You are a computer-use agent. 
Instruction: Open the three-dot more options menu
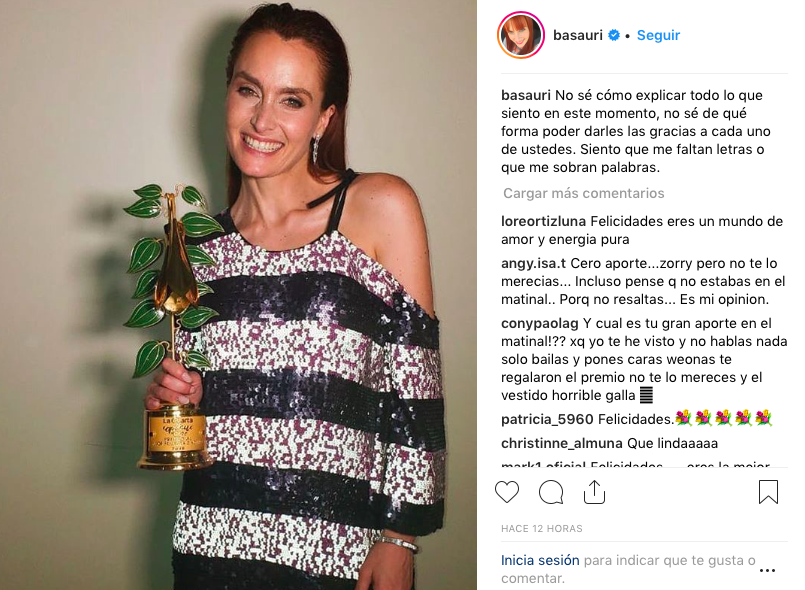(767, 570)
